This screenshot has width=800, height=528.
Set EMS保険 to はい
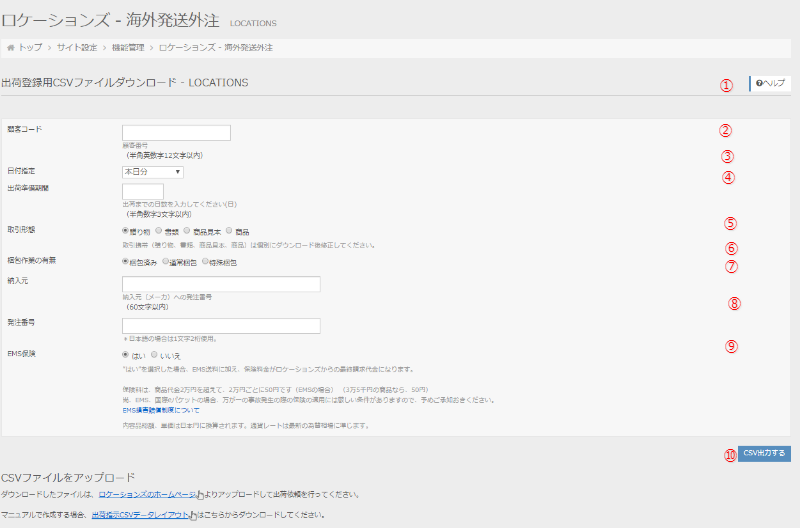(x=125, y=354)
